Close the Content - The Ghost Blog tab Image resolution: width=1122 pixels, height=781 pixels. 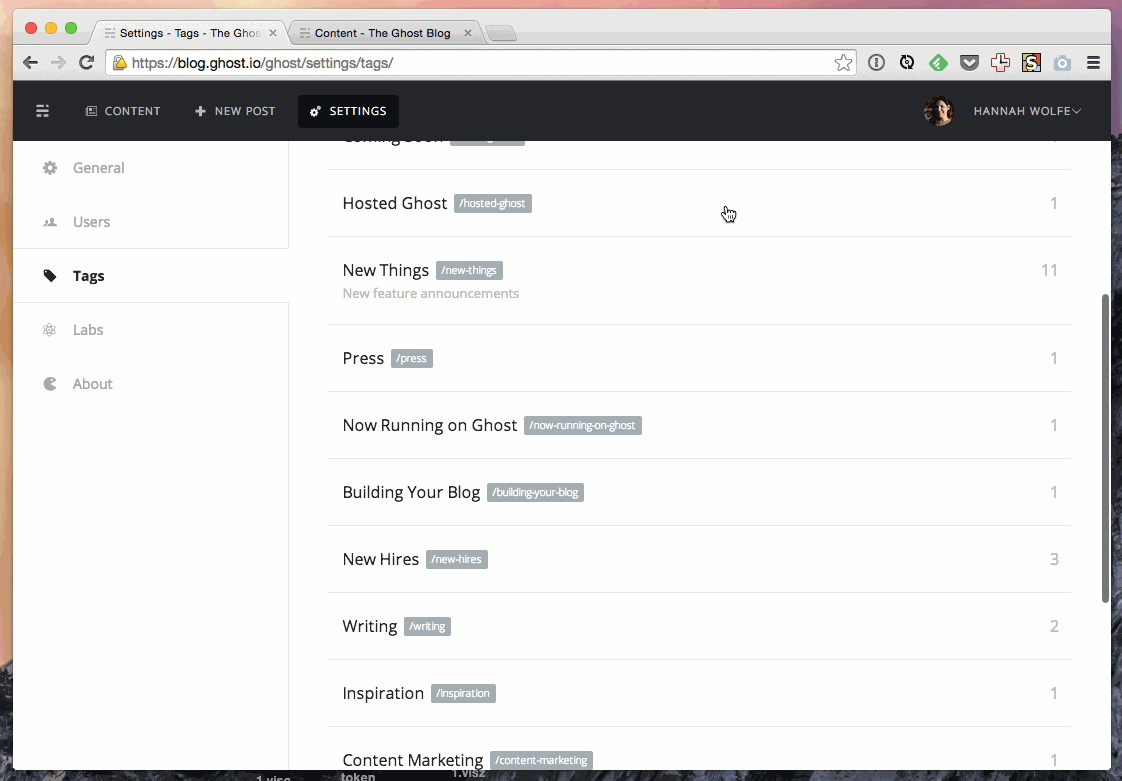(x=467, y=33)
